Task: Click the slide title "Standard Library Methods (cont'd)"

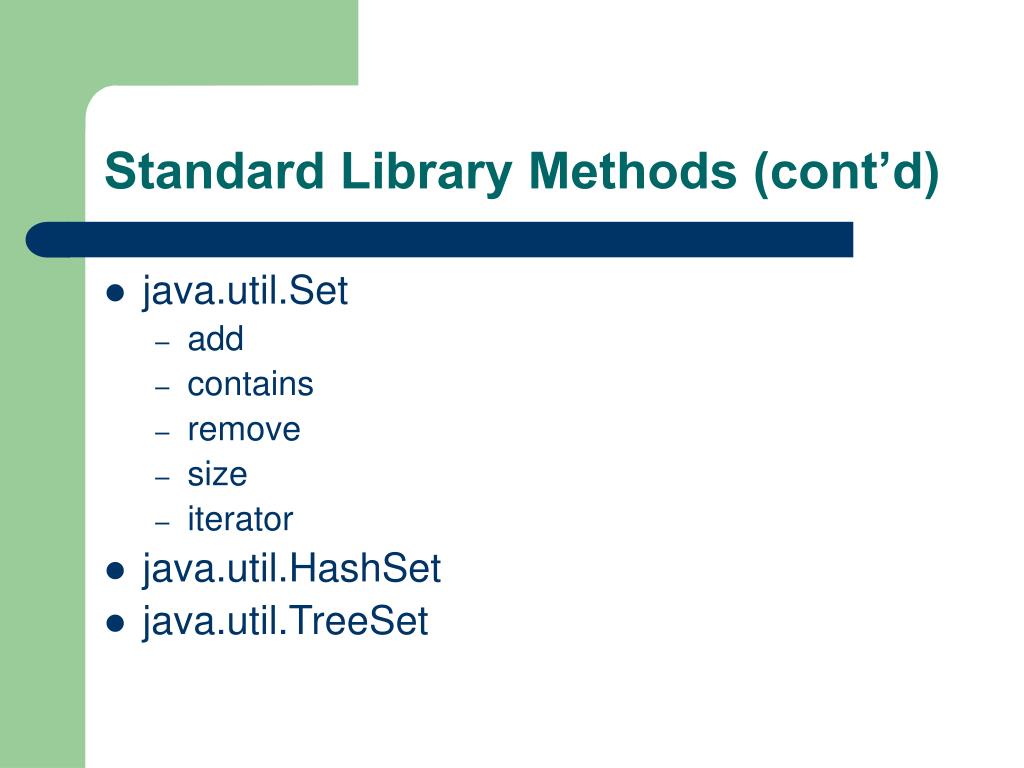Action: (x=522, y=172)
